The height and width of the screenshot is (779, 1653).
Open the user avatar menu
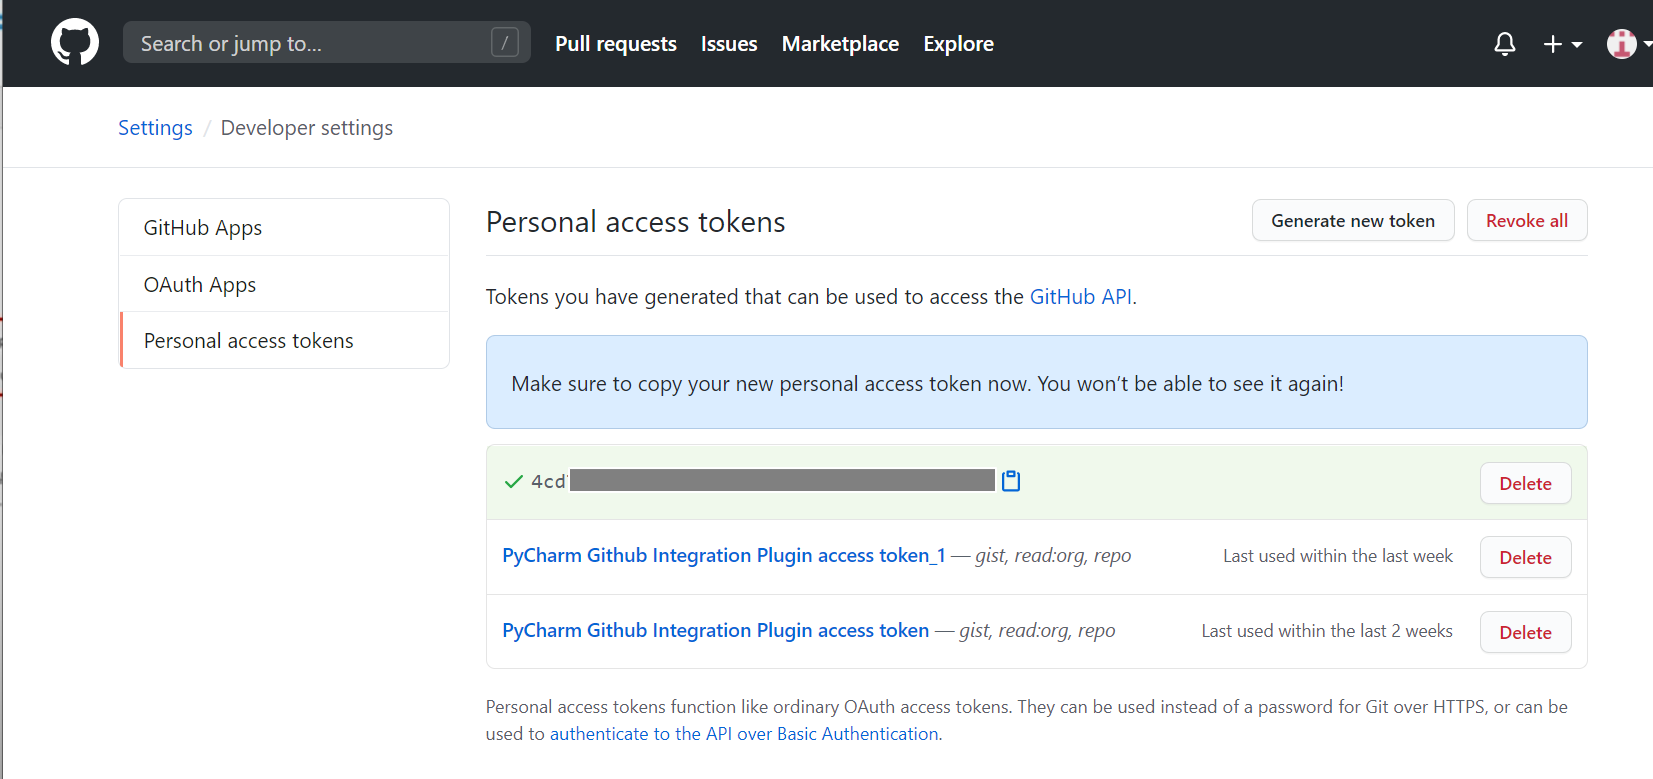[x=1624, y=44]
